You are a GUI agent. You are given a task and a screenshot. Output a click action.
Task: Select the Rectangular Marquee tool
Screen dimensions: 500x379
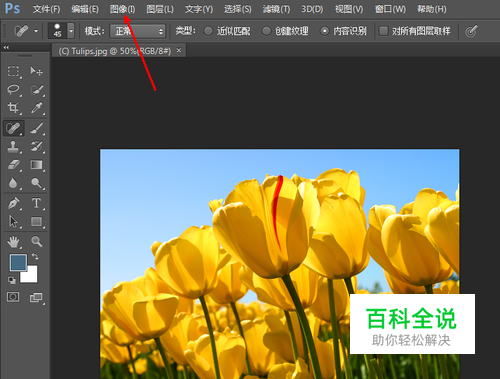tap(13, 71)
